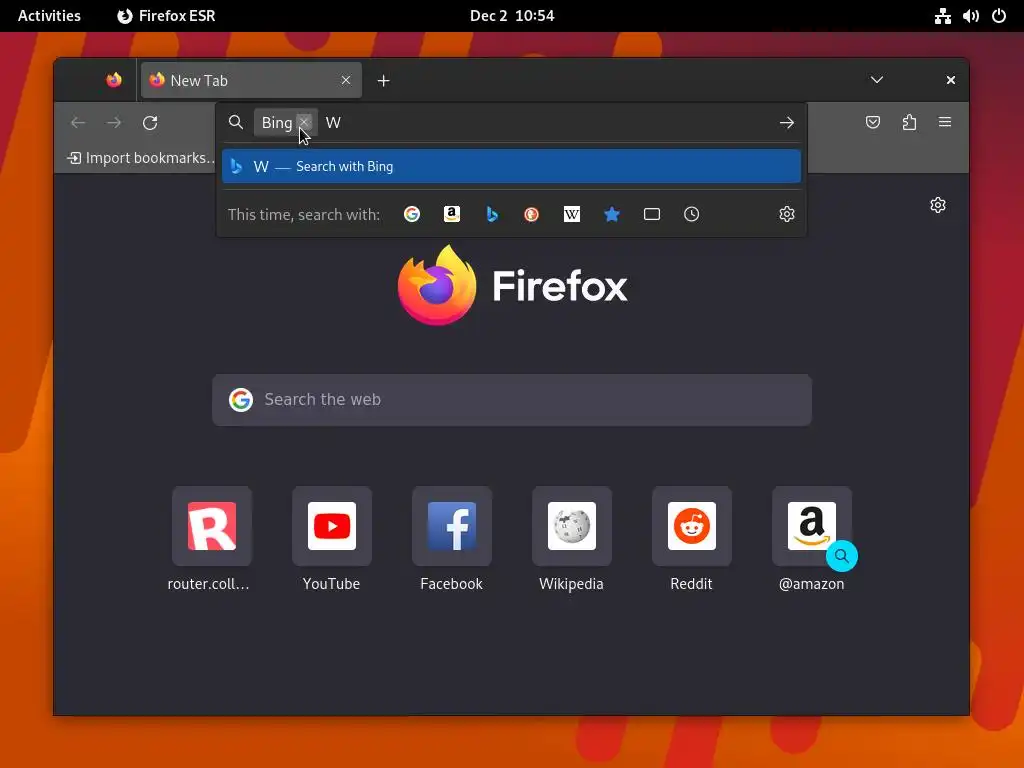Open the Extensions puzzle icon
The image size is (1024, 768).
tap(909, 122)
